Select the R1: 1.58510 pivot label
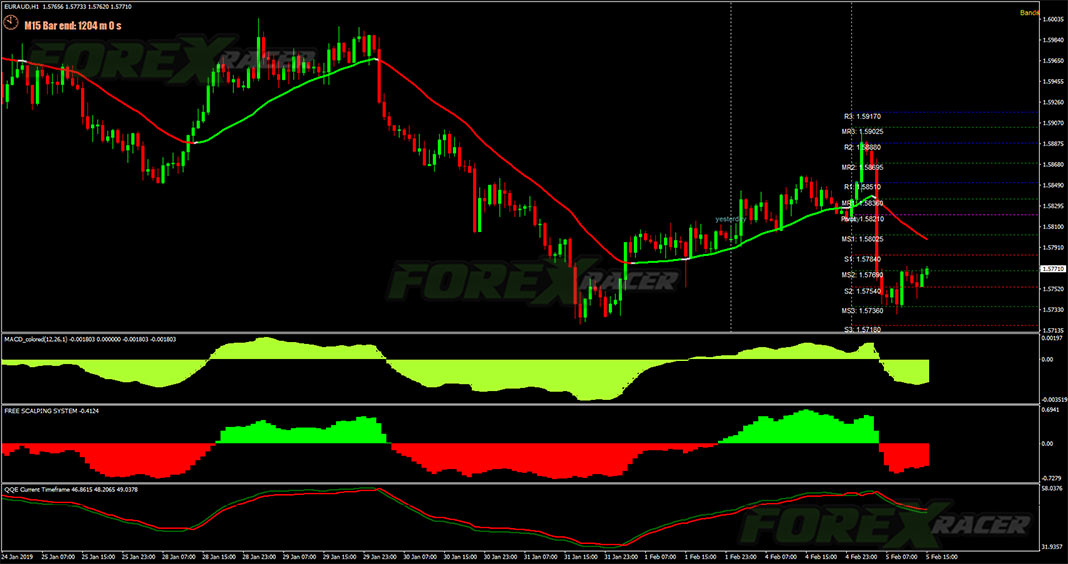This screenshot has width=1068, height=564. click(x=861, y=187)
